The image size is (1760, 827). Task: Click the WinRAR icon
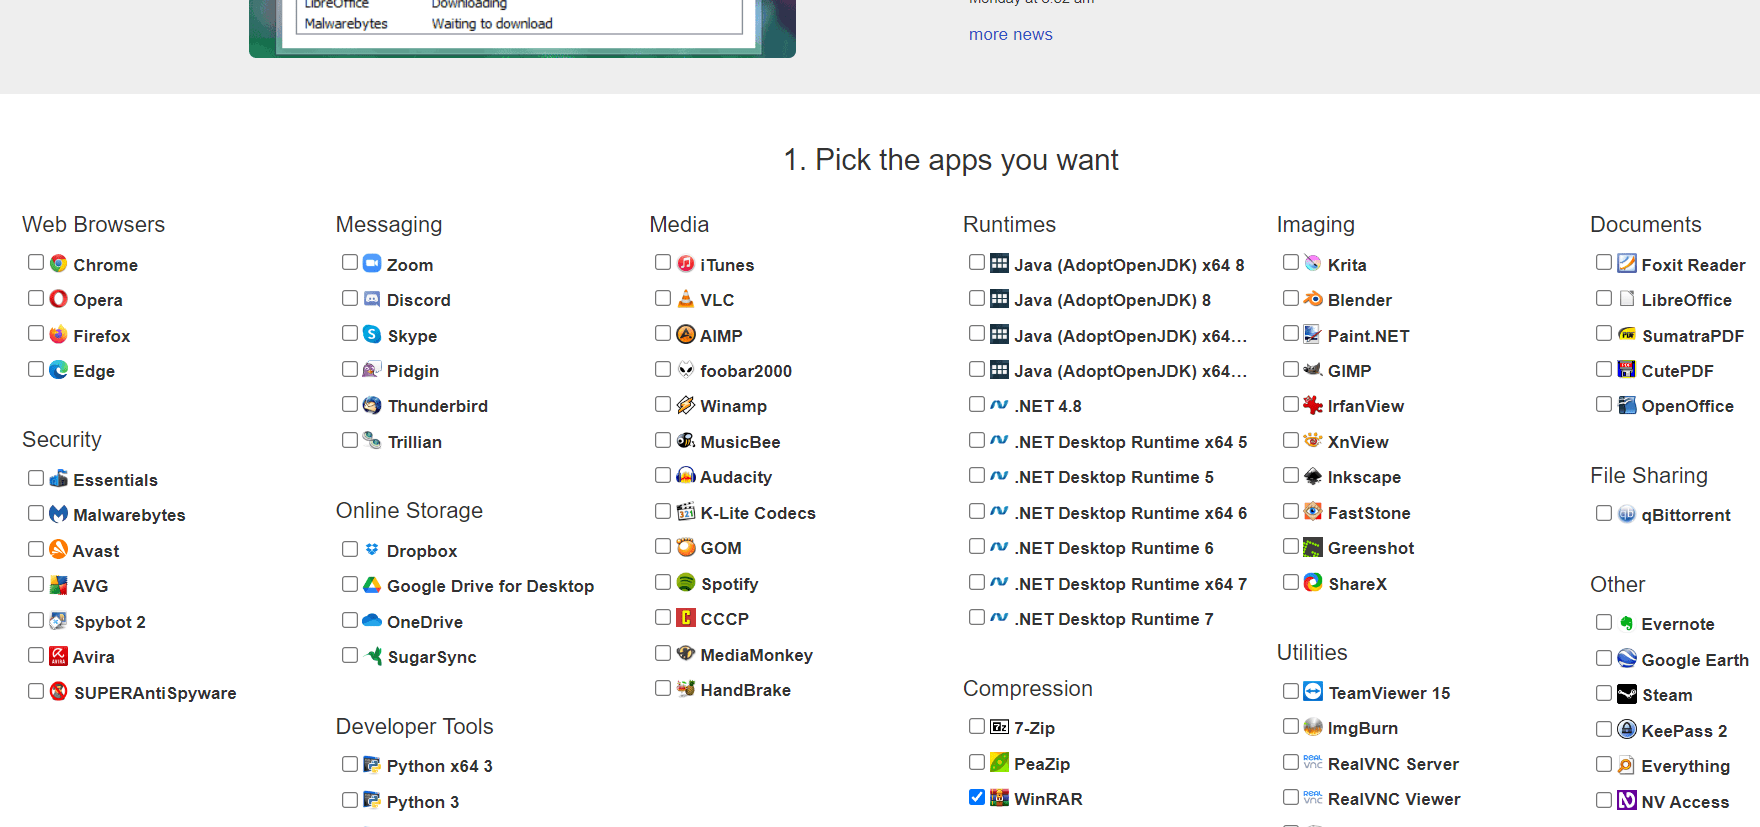(x=999, y=797)
